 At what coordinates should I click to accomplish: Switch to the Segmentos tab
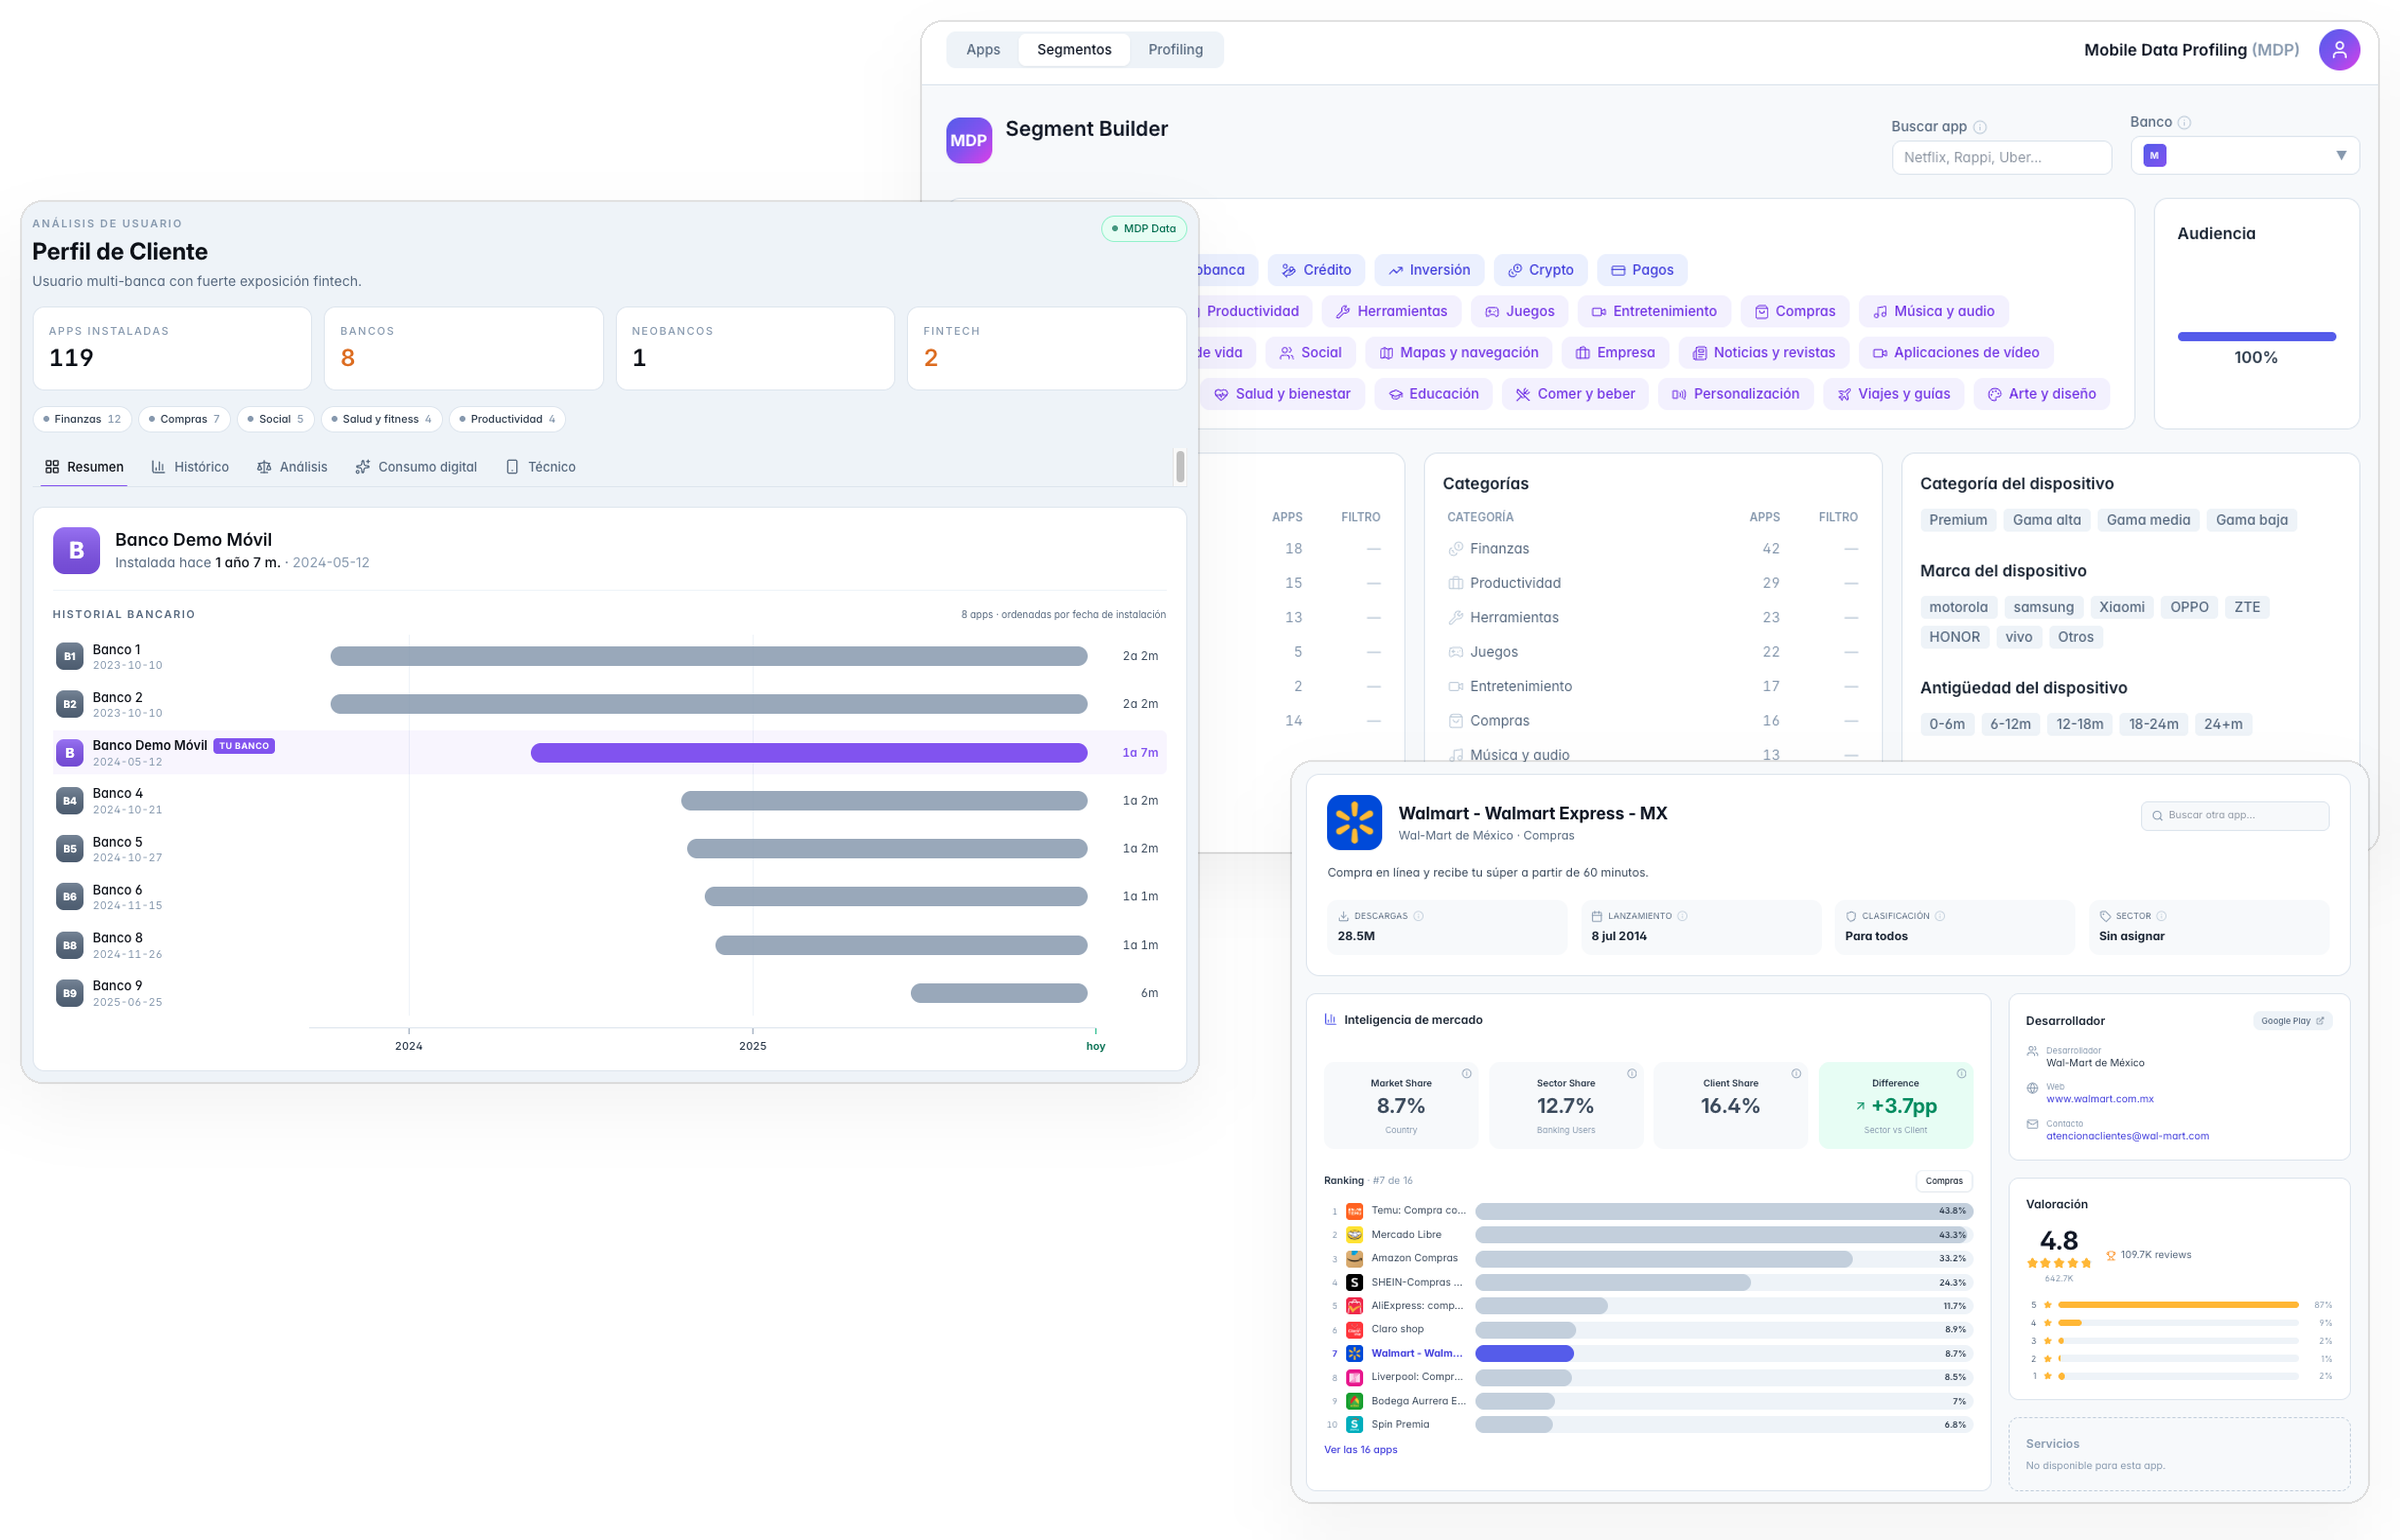[x=1074, y=50]
